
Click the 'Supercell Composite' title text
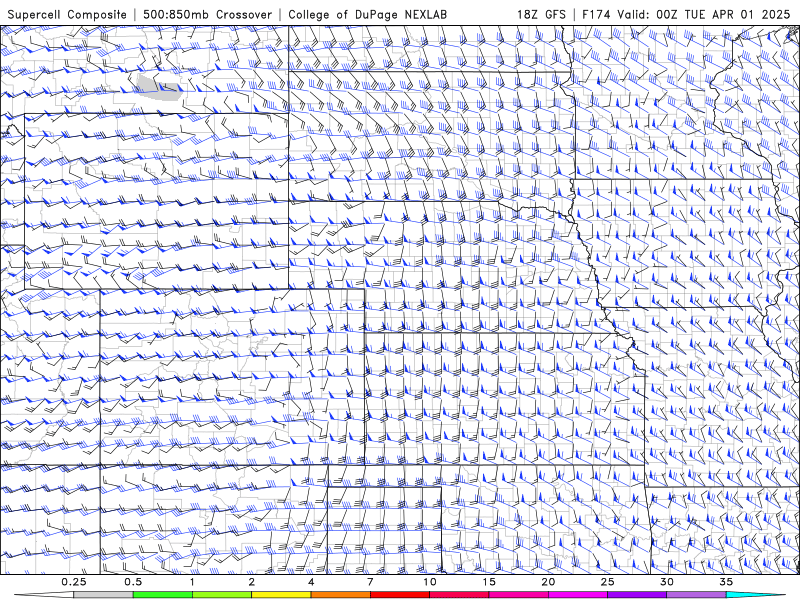tap(67, 14)
